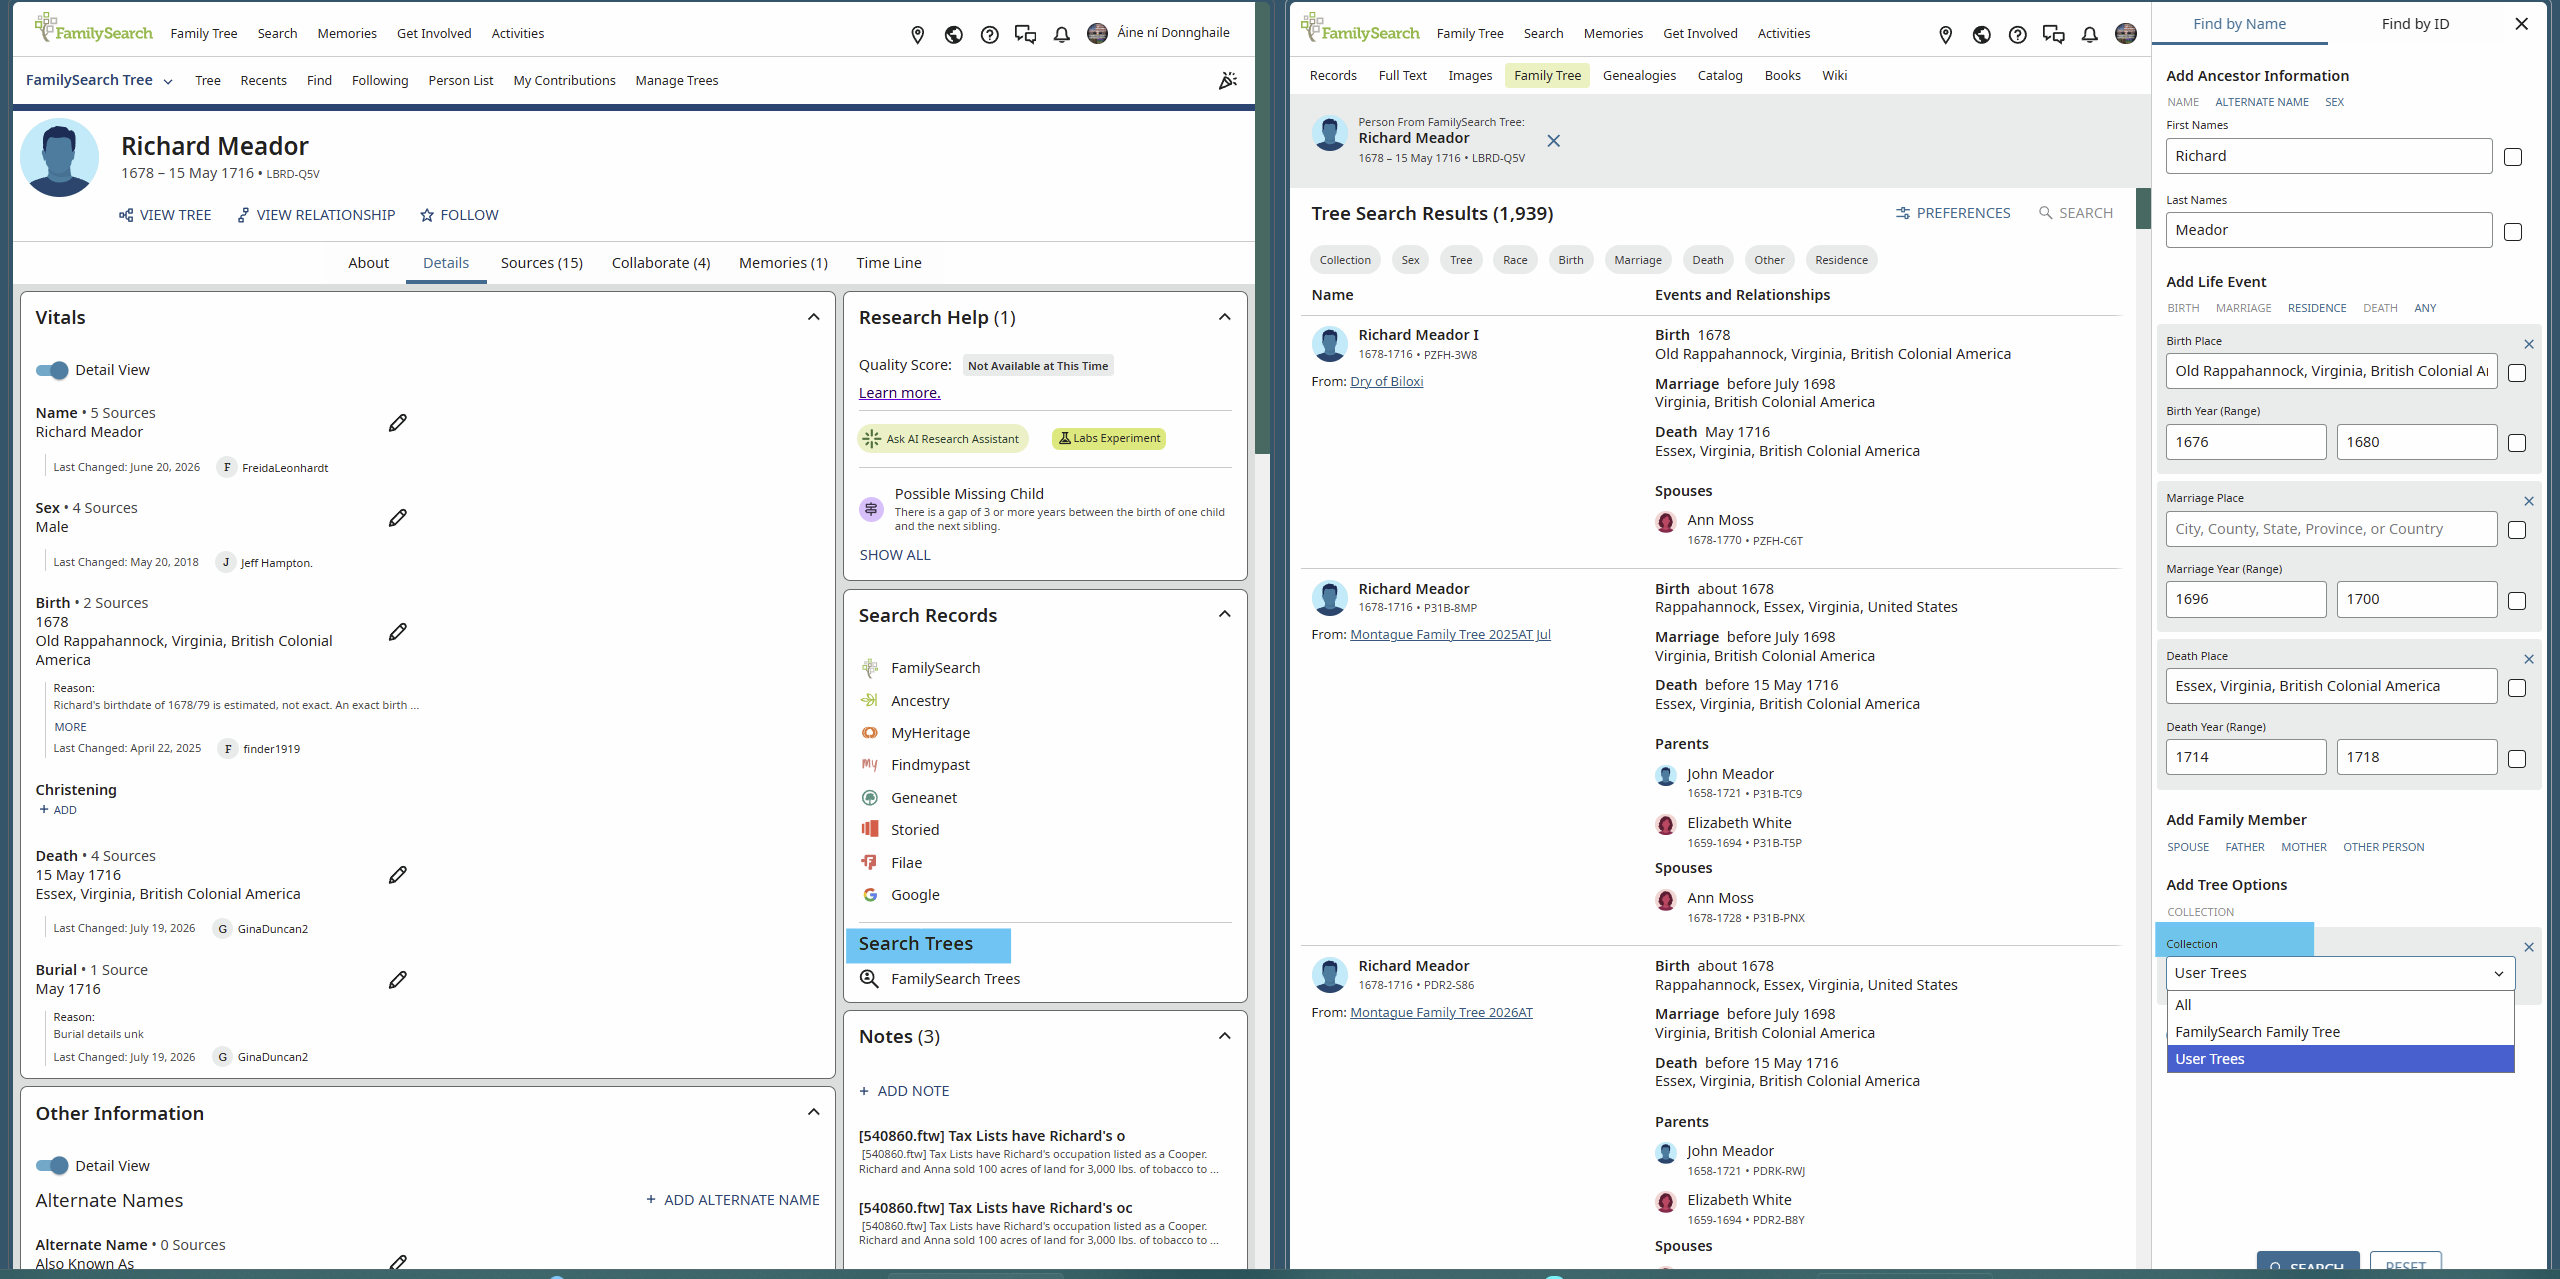Click the Geneanet search records icon
The height and width of the screenshot is (1279, 2560).
pyautogui.click(x=870, y=798)
